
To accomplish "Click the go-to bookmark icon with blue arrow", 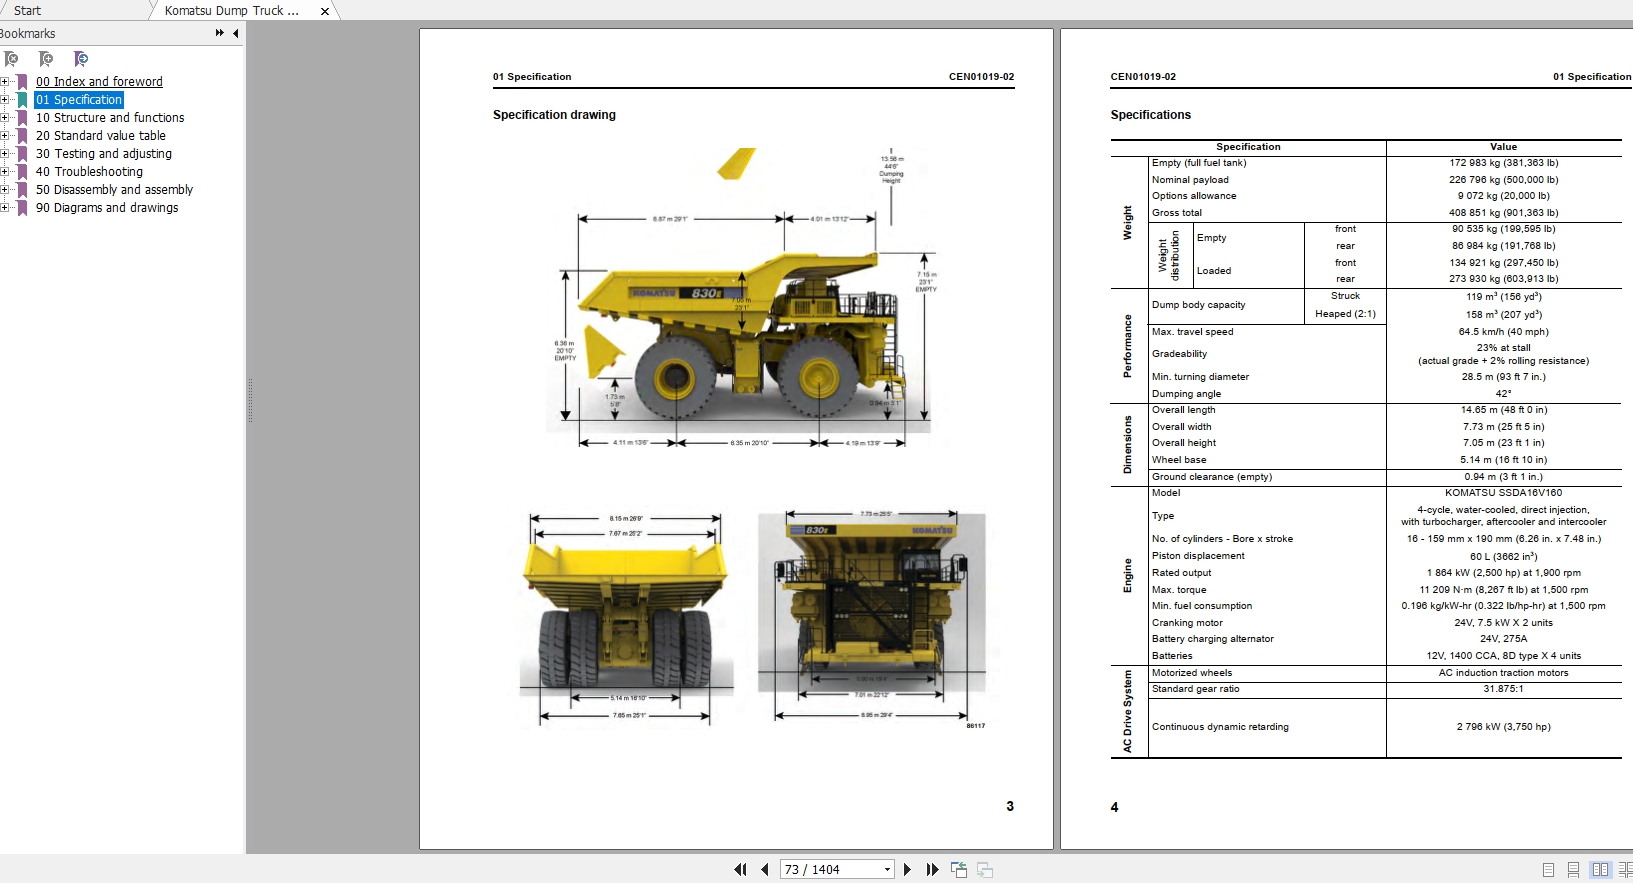I will [81, 59].
